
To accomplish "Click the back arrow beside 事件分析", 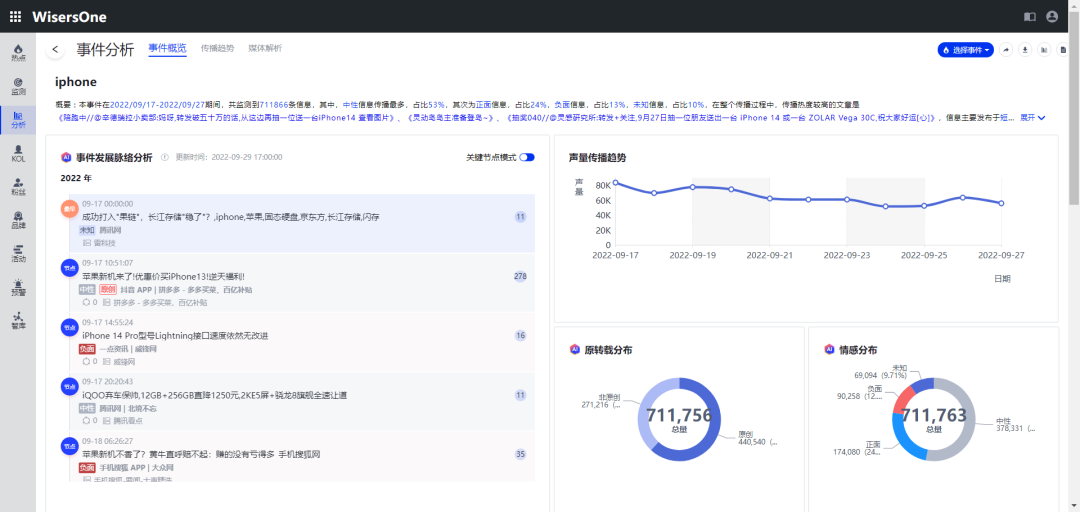I will [x=55, y=50].
